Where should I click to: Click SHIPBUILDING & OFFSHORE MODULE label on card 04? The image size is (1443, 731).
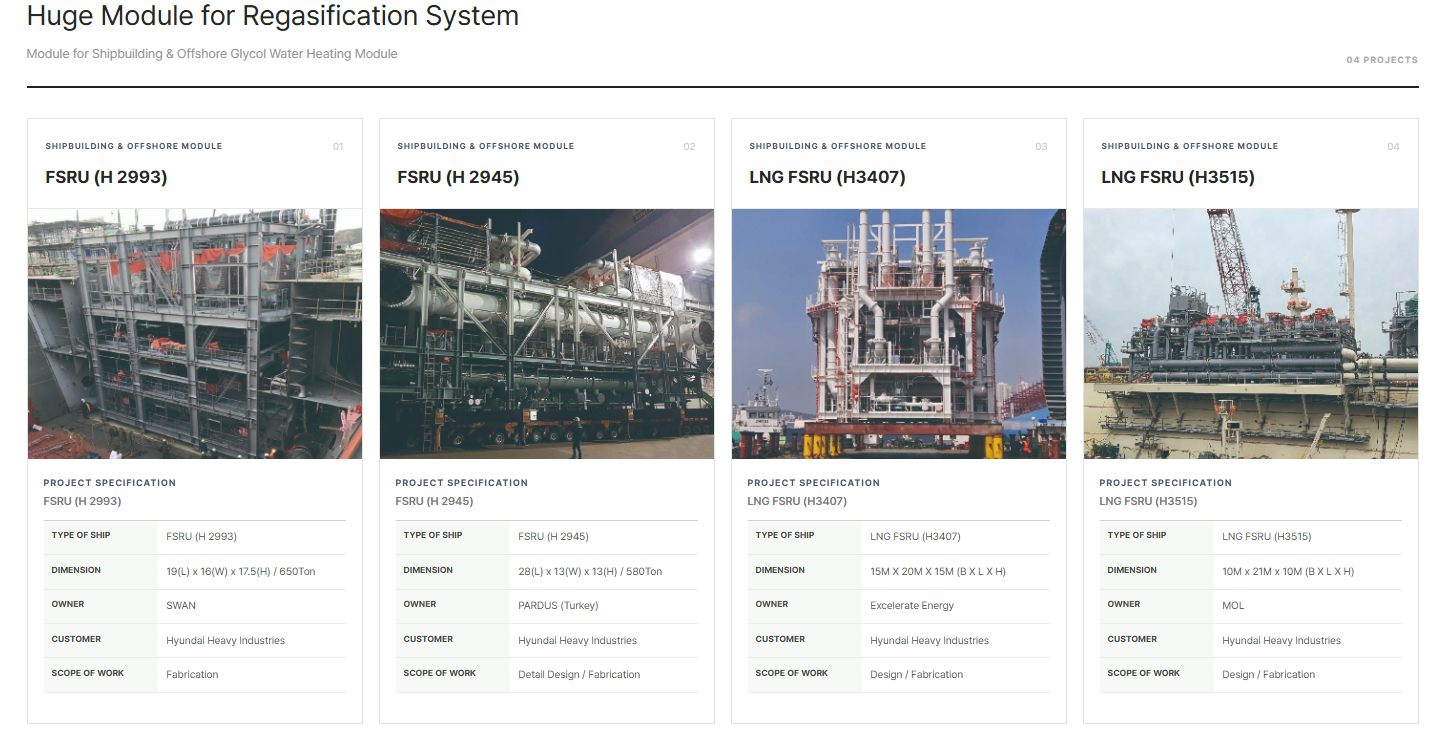[1190, 146]
